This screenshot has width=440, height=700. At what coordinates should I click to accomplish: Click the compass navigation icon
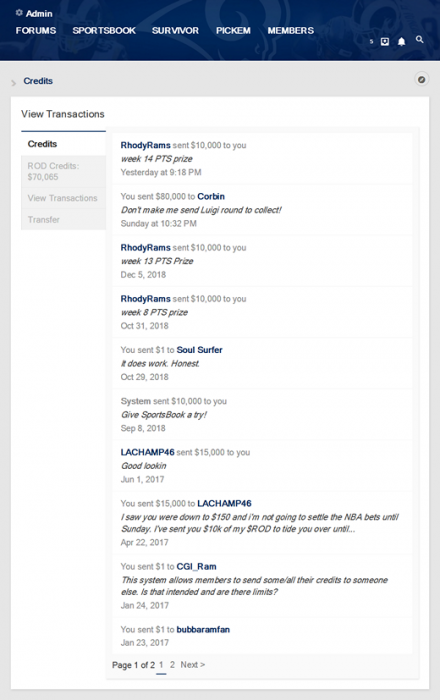421,80
